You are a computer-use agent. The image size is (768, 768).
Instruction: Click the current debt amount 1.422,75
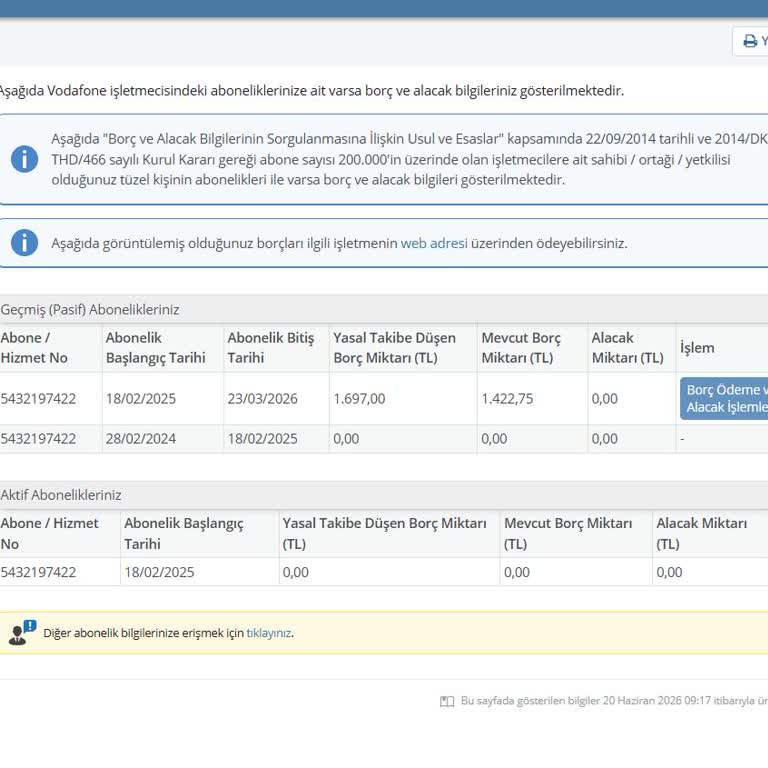[507, 398]
